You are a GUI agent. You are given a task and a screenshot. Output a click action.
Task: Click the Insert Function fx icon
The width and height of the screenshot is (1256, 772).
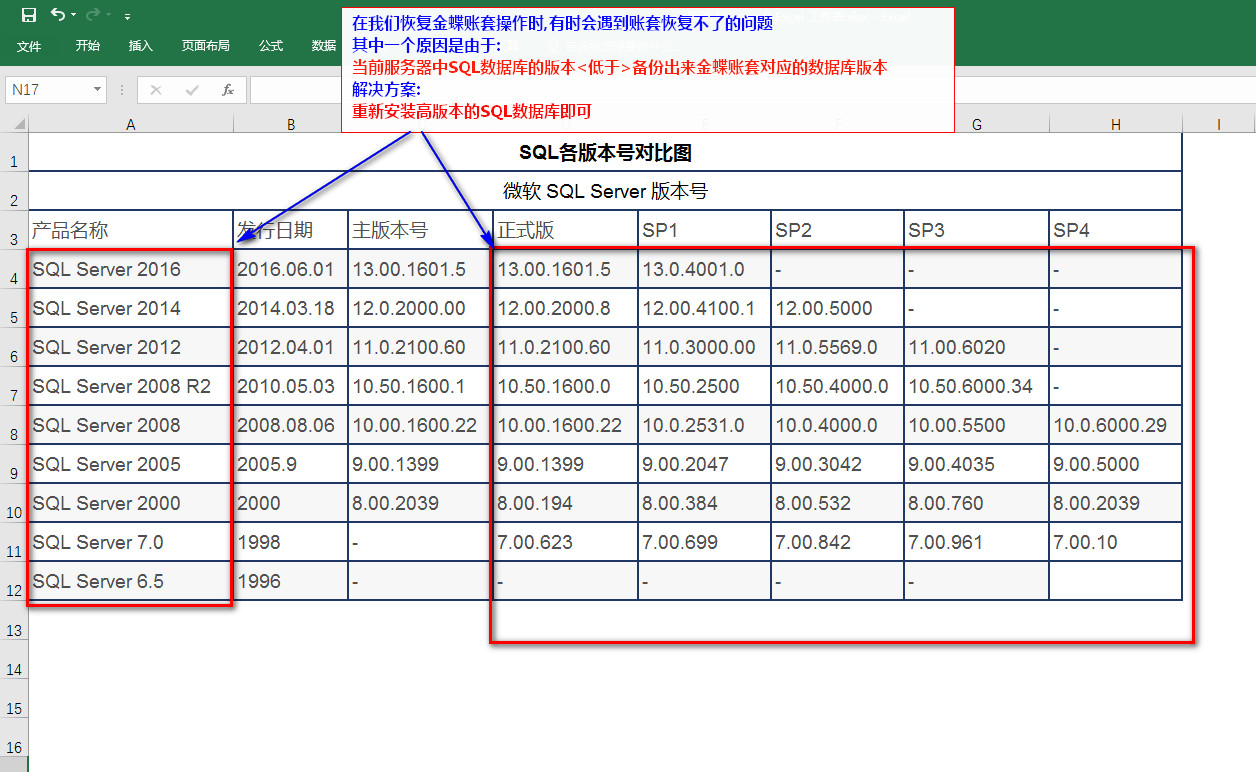[x=227, y=90]
